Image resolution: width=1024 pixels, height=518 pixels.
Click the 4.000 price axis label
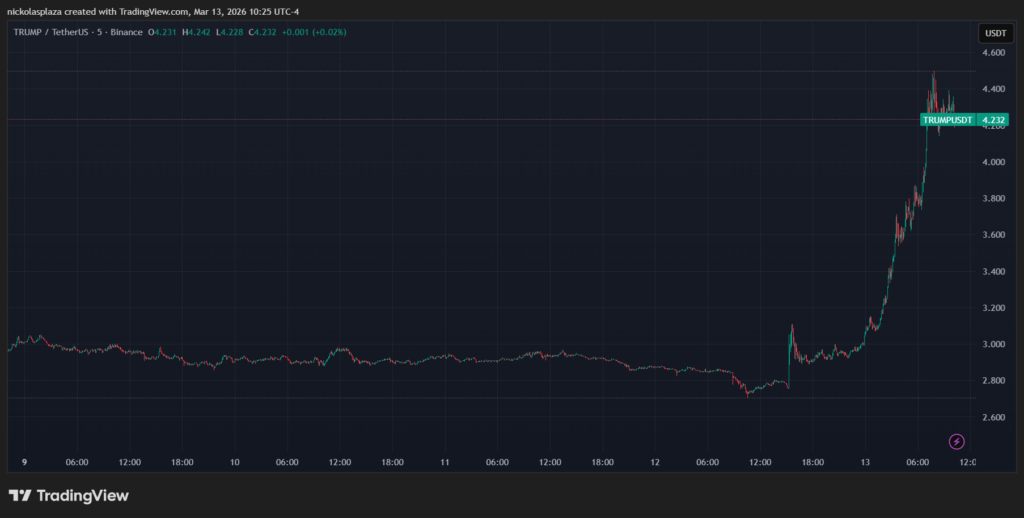[993, 162]
